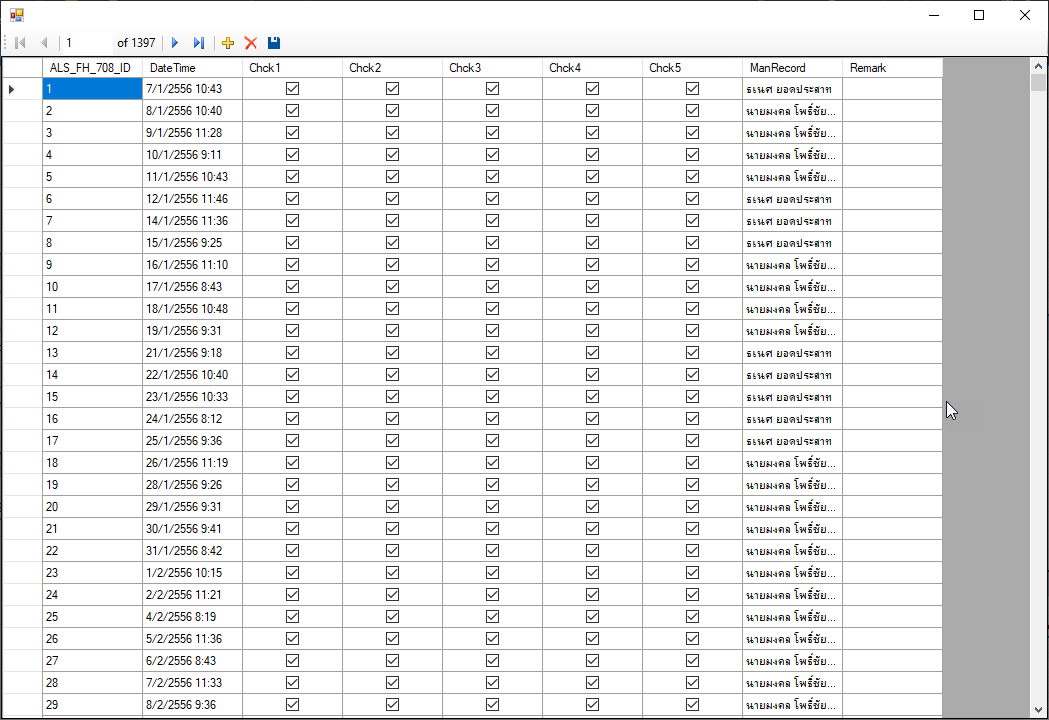Click the Chck2 column header
1049x720 pixels.
click(x=392, y=68)
